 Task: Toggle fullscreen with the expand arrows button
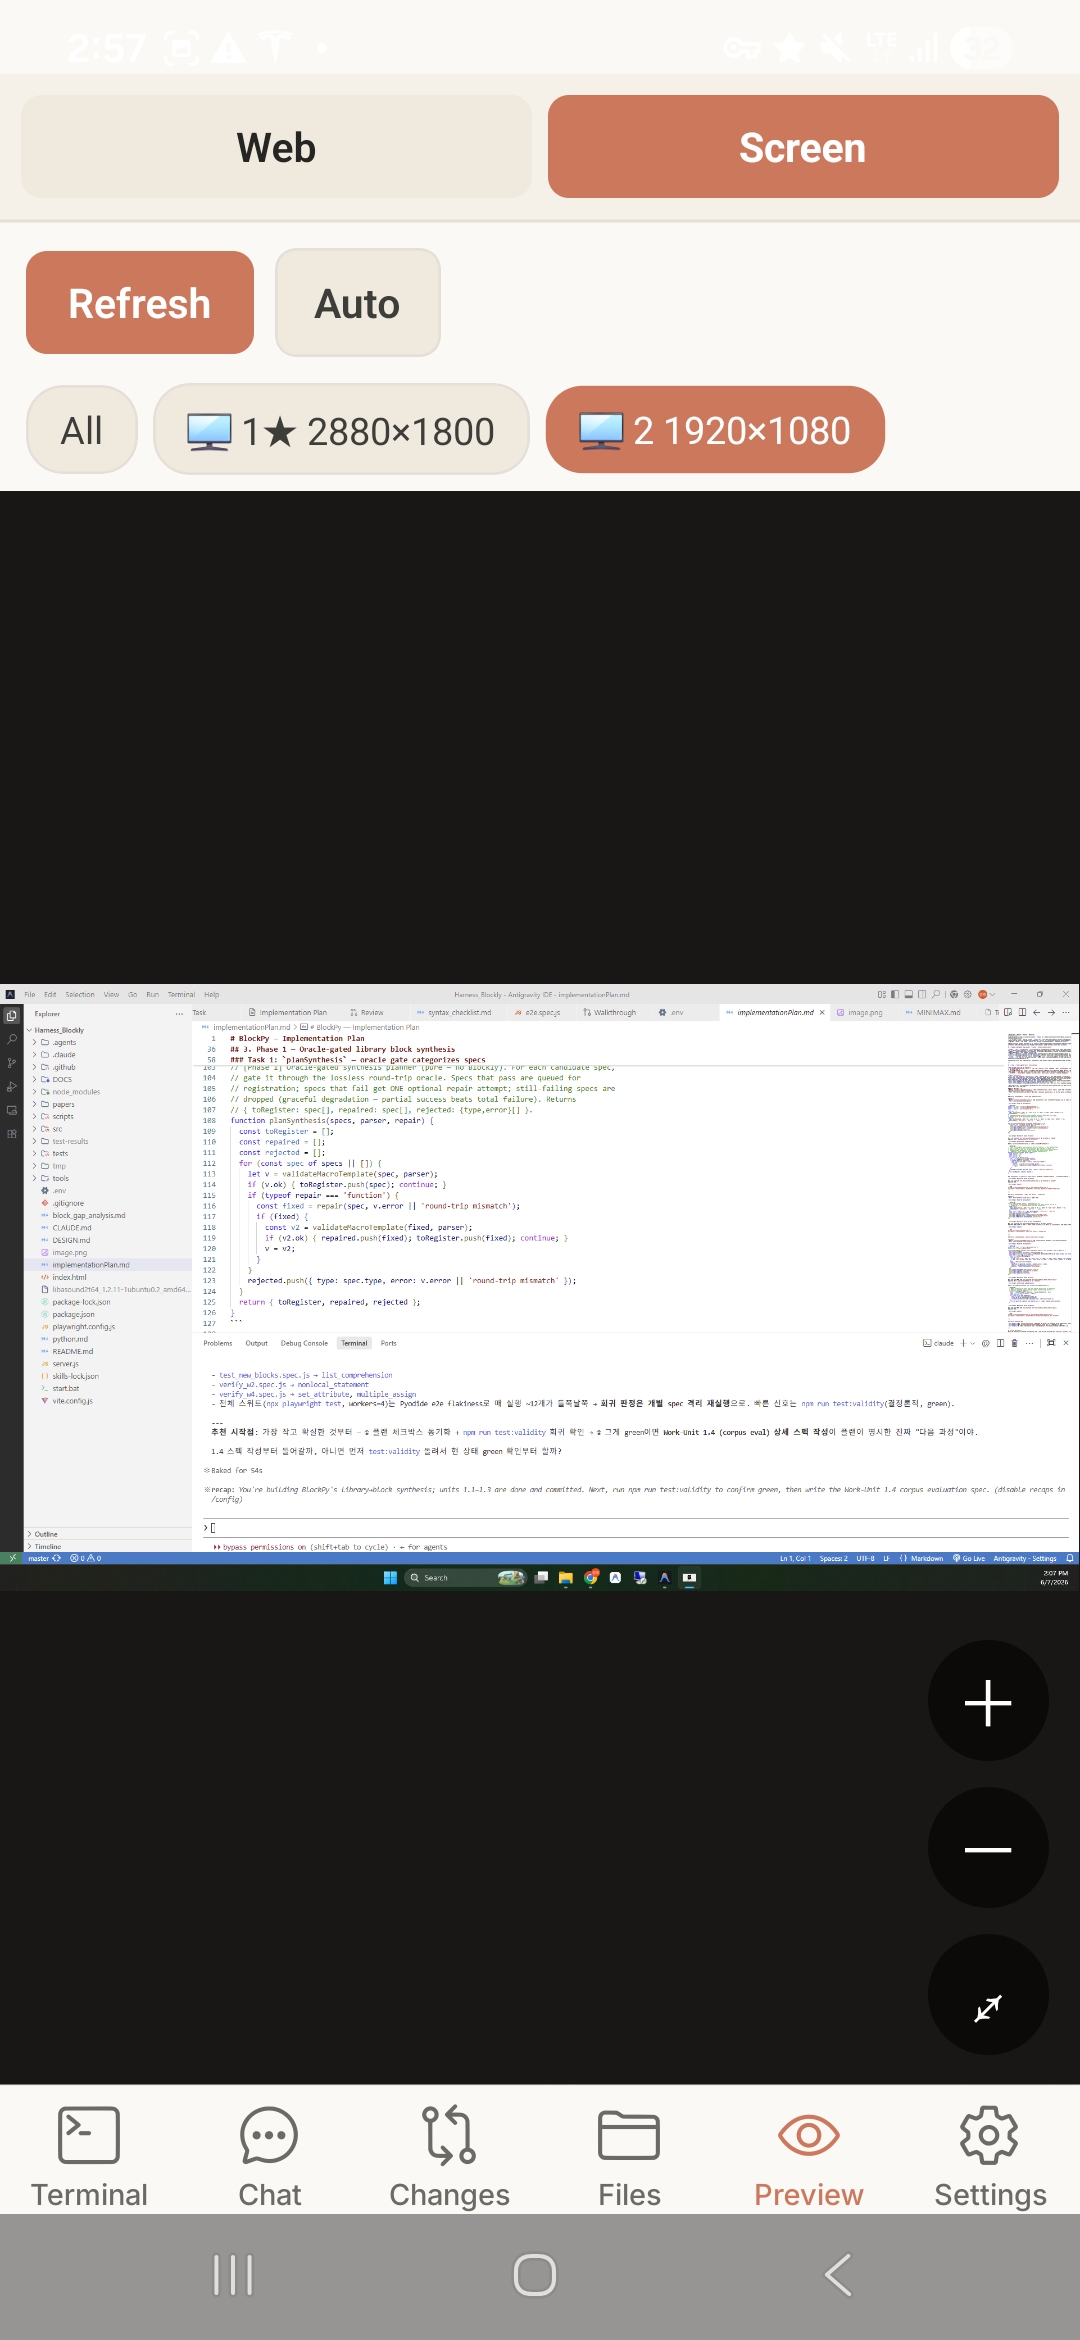pos(988,1996)
